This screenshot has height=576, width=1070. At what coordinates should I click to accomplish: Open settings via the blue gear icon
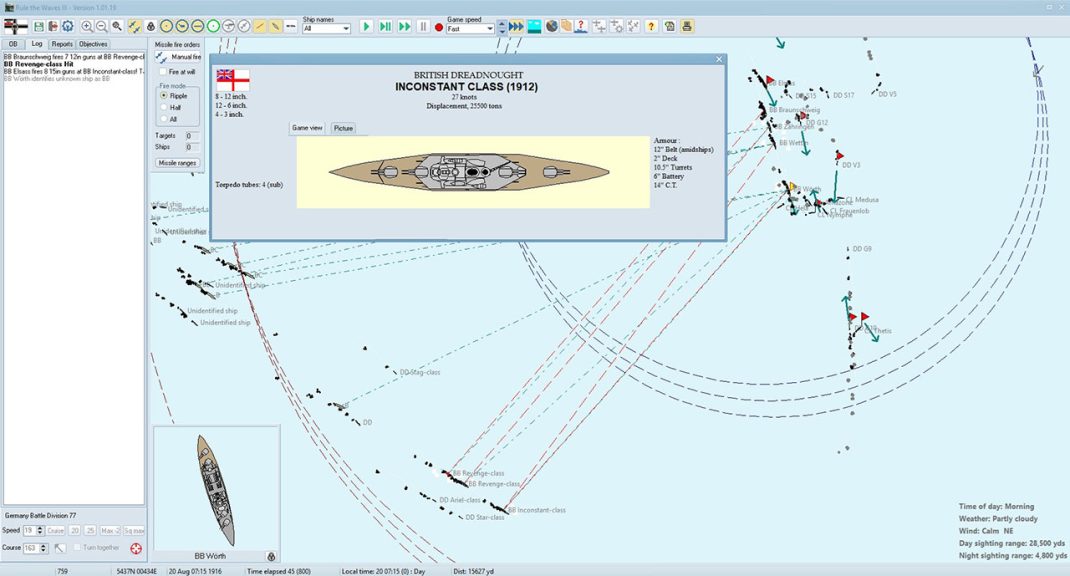[x=67, y=26]
